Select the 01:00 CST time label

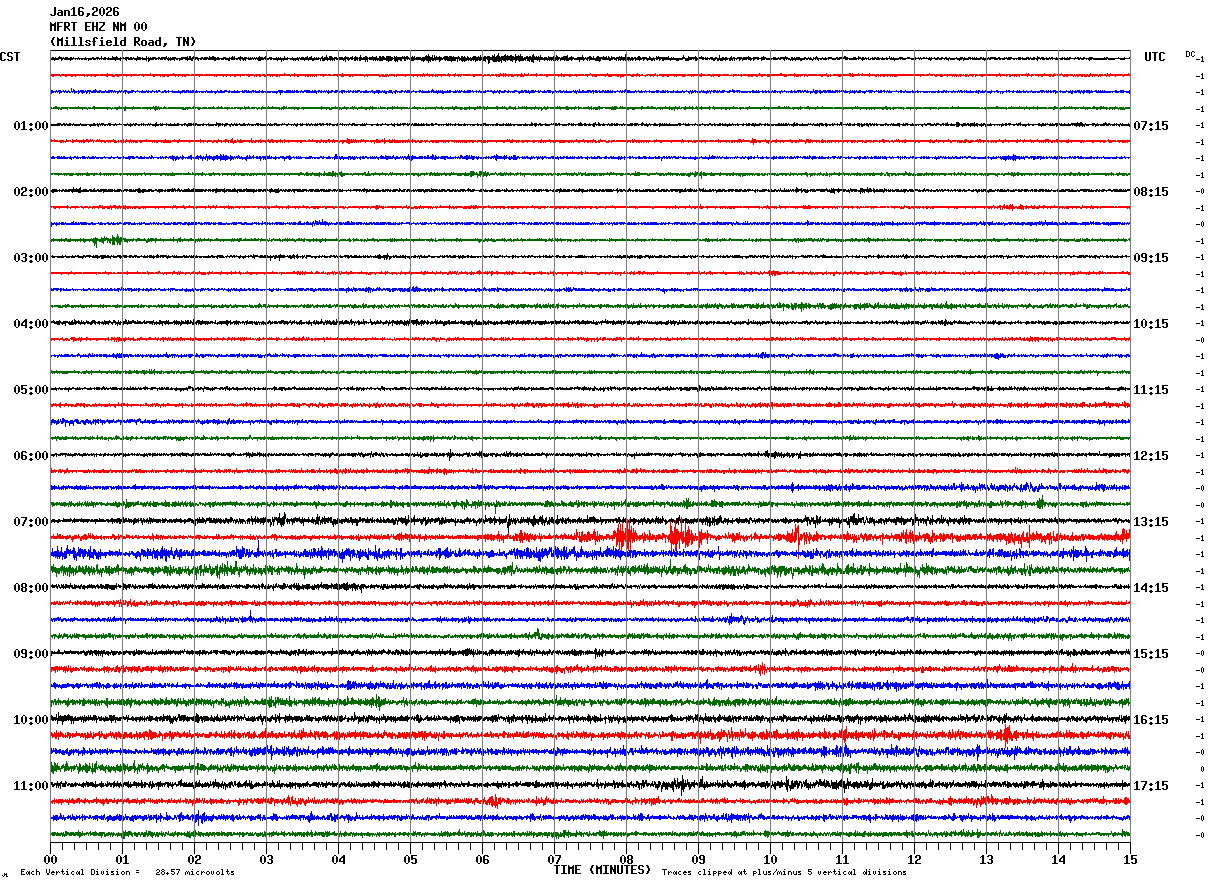(31, 126)
